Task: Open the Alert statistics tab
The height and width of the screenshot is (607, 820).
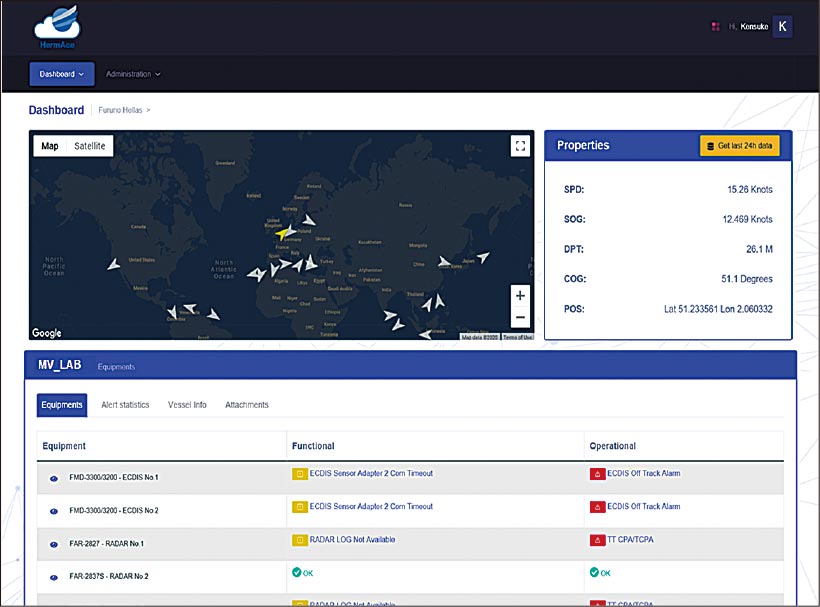Action: 125,405
